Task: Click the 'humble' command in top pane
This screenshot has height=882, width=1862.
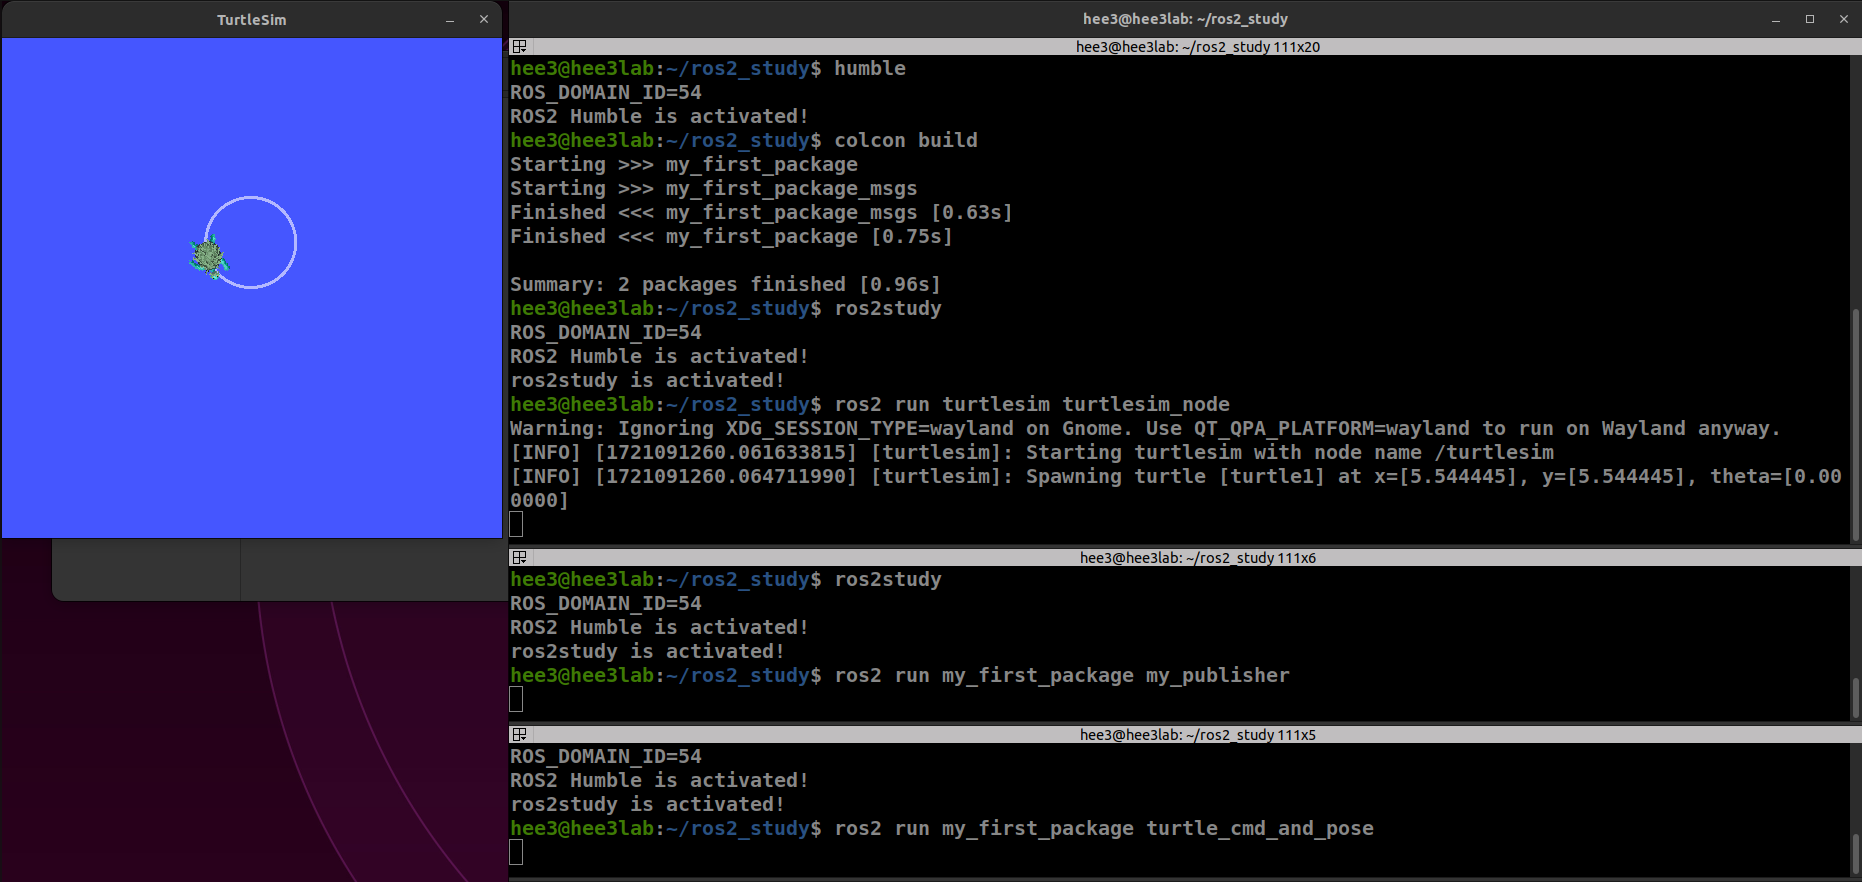Action: point(870,68)
